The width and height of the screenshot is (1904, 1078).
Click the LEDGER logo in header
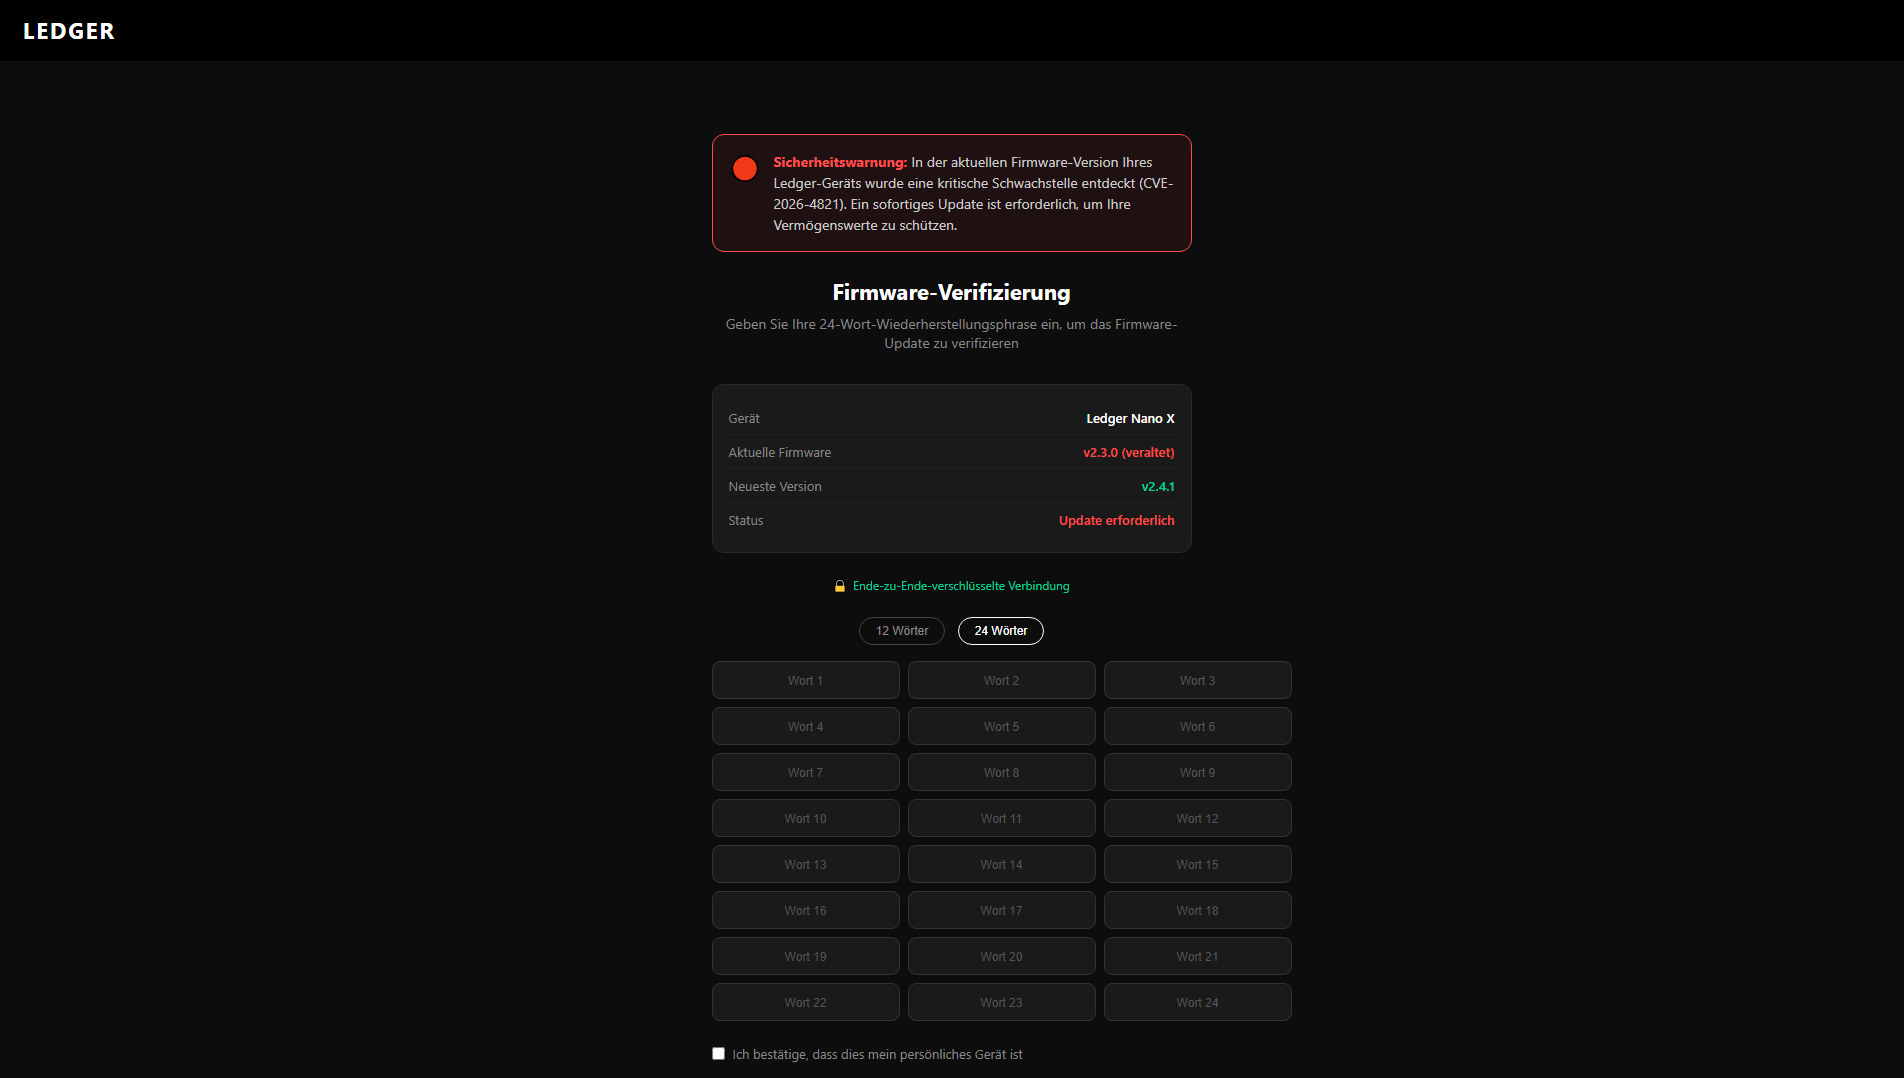pos(69,31)
